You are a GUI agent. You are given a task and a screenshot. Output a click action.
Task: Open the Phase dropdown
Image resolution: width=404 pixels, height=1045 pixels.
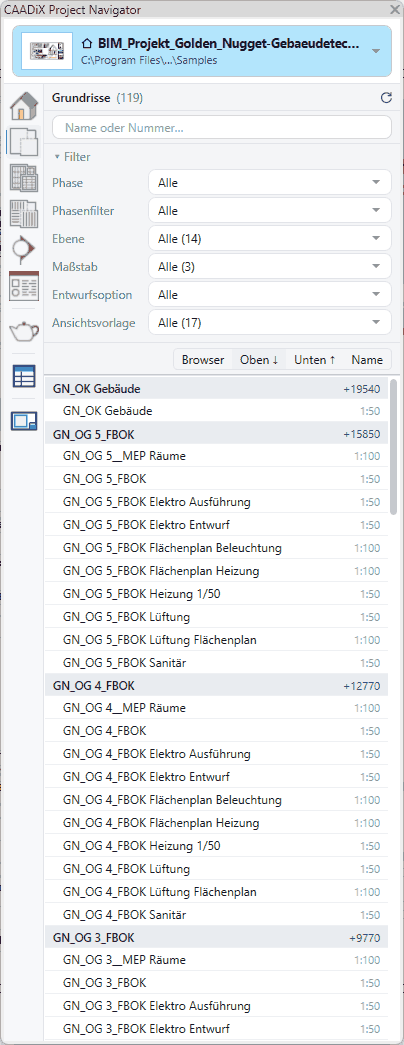[269, 183]
